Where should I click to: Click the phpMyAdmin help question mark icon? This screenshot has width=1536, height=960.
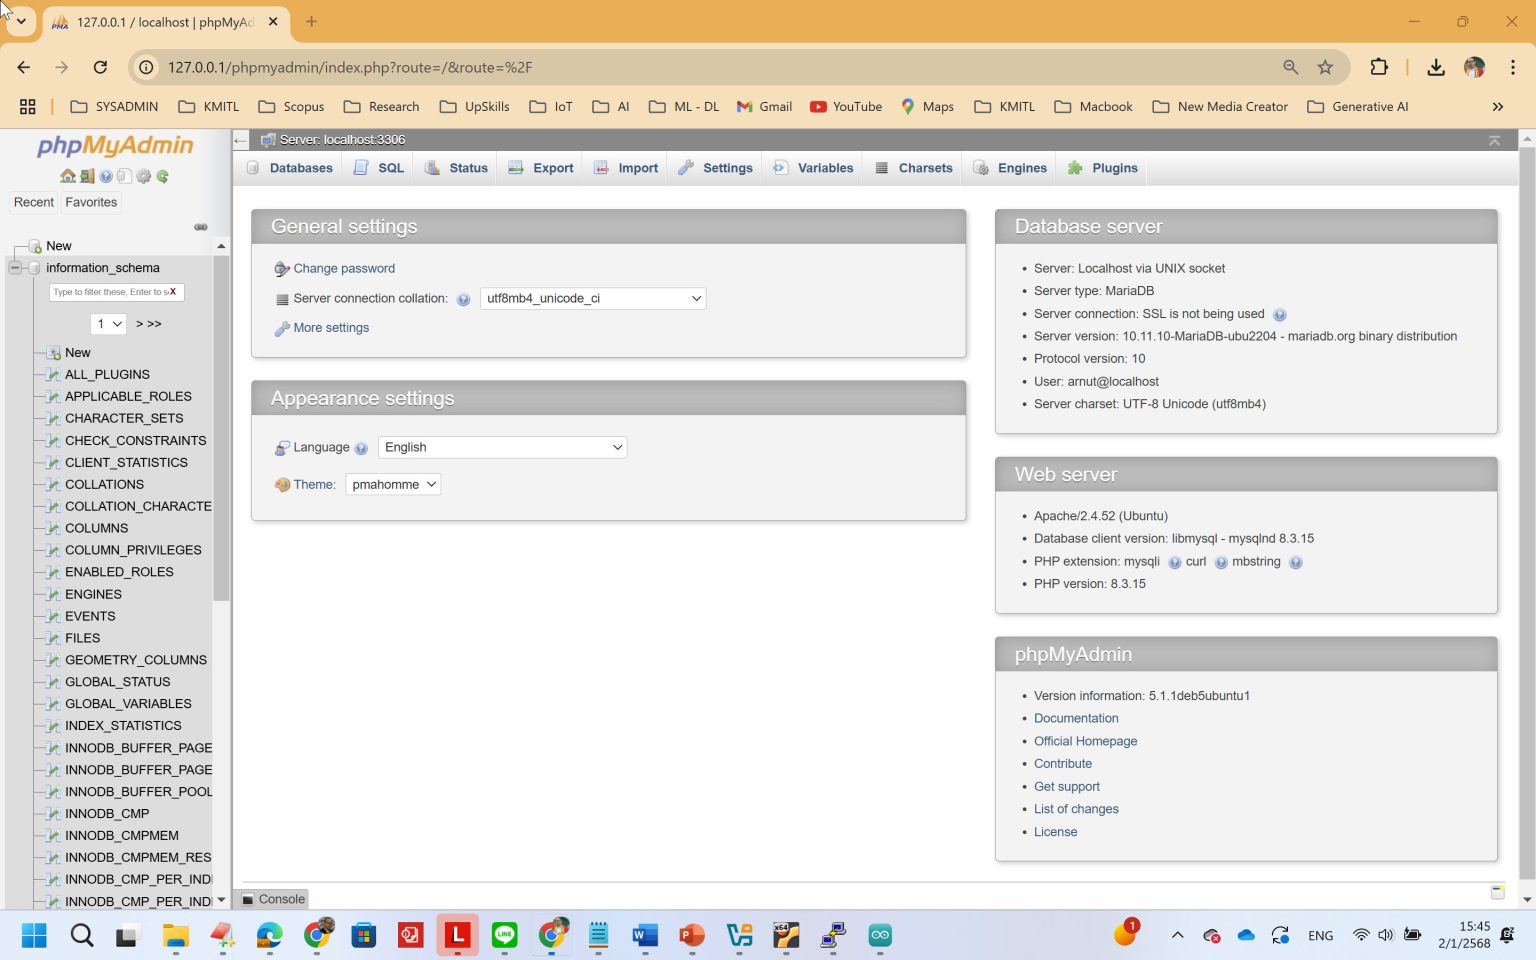[105, 176]
